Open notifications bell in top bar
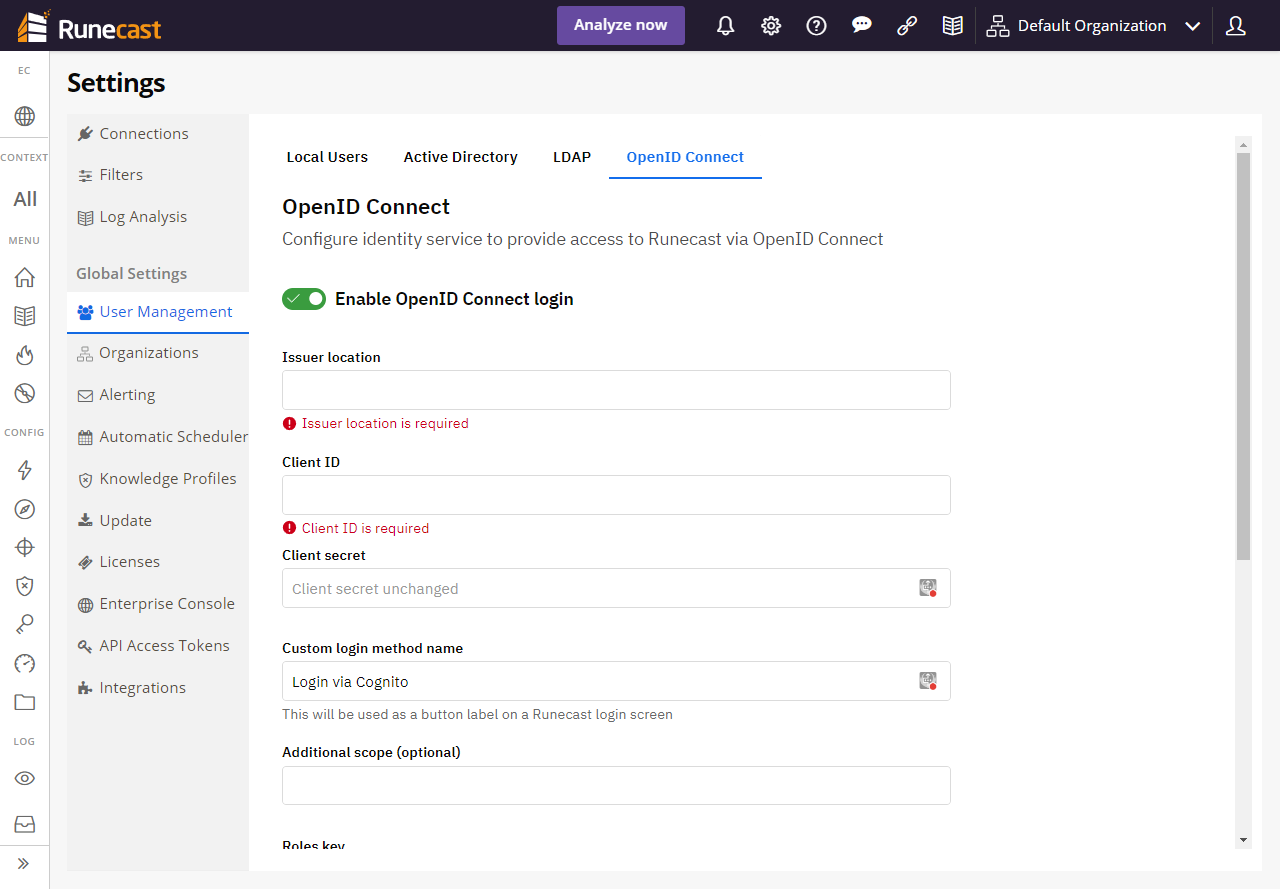 (726, 26)
